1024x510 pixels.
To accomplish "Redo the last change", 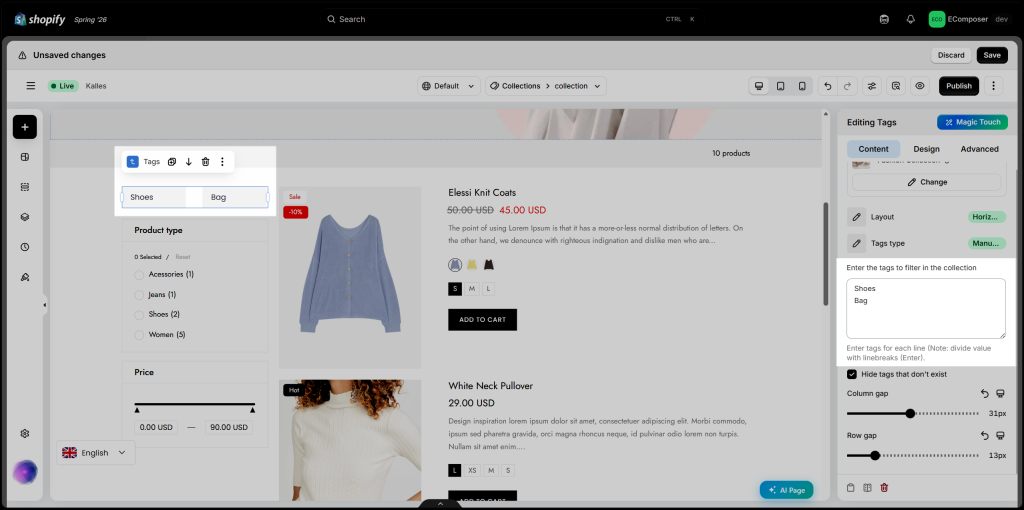I will 847,86.
